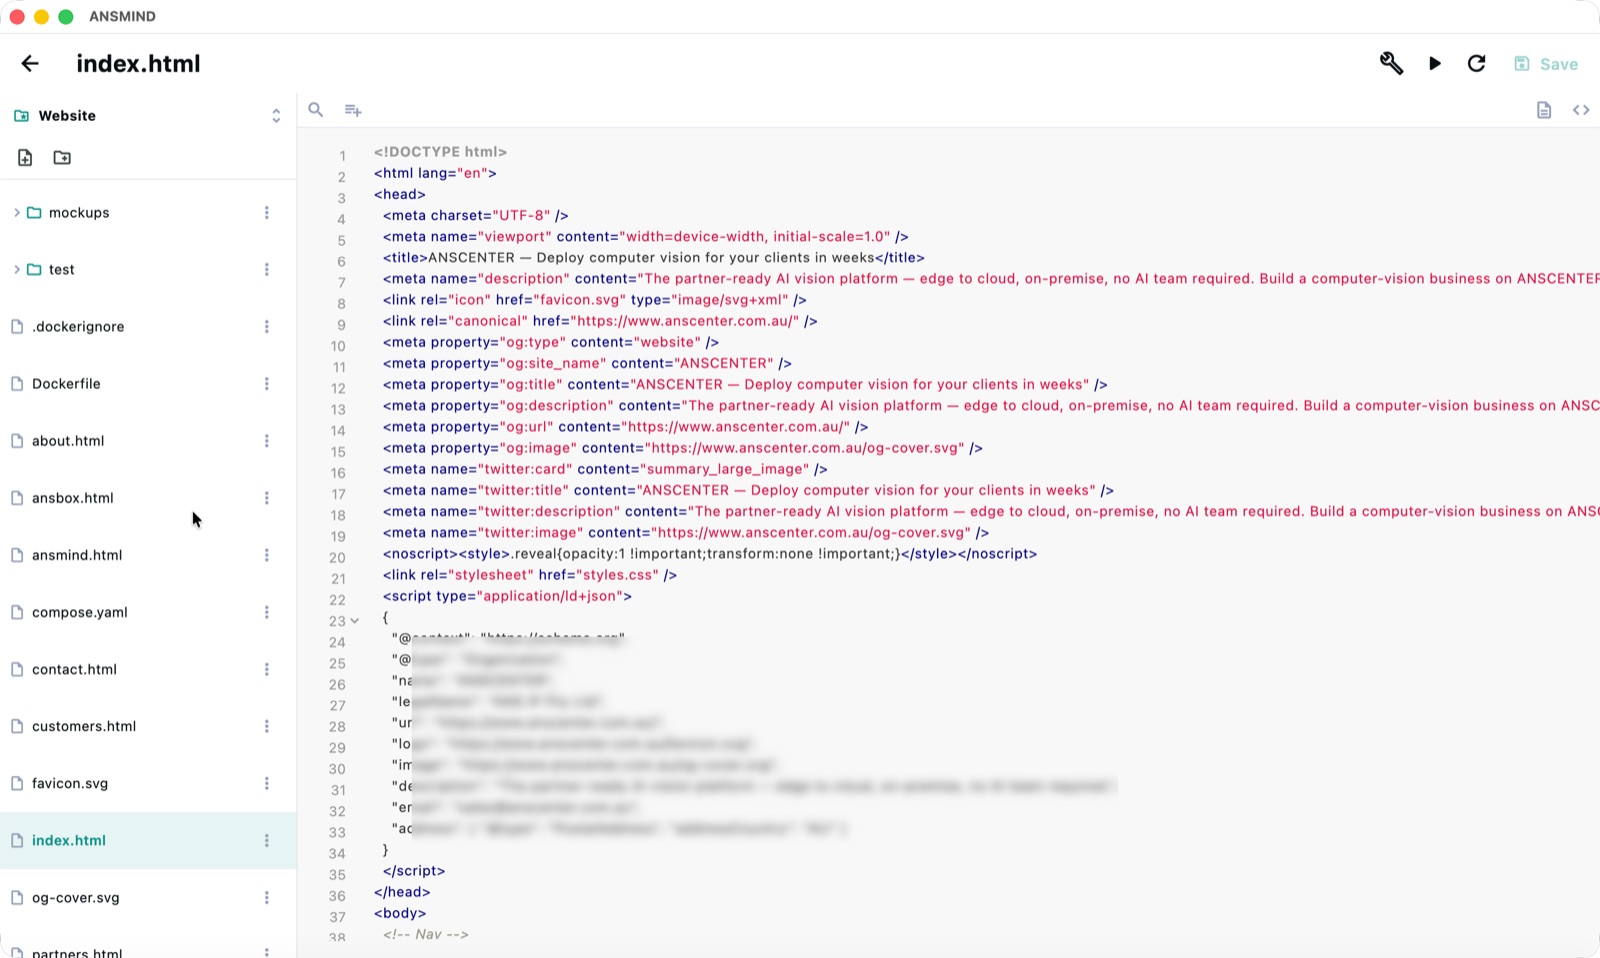Open the options menu for the test folder
The image size is (1600, 958).
pos(267,270)
